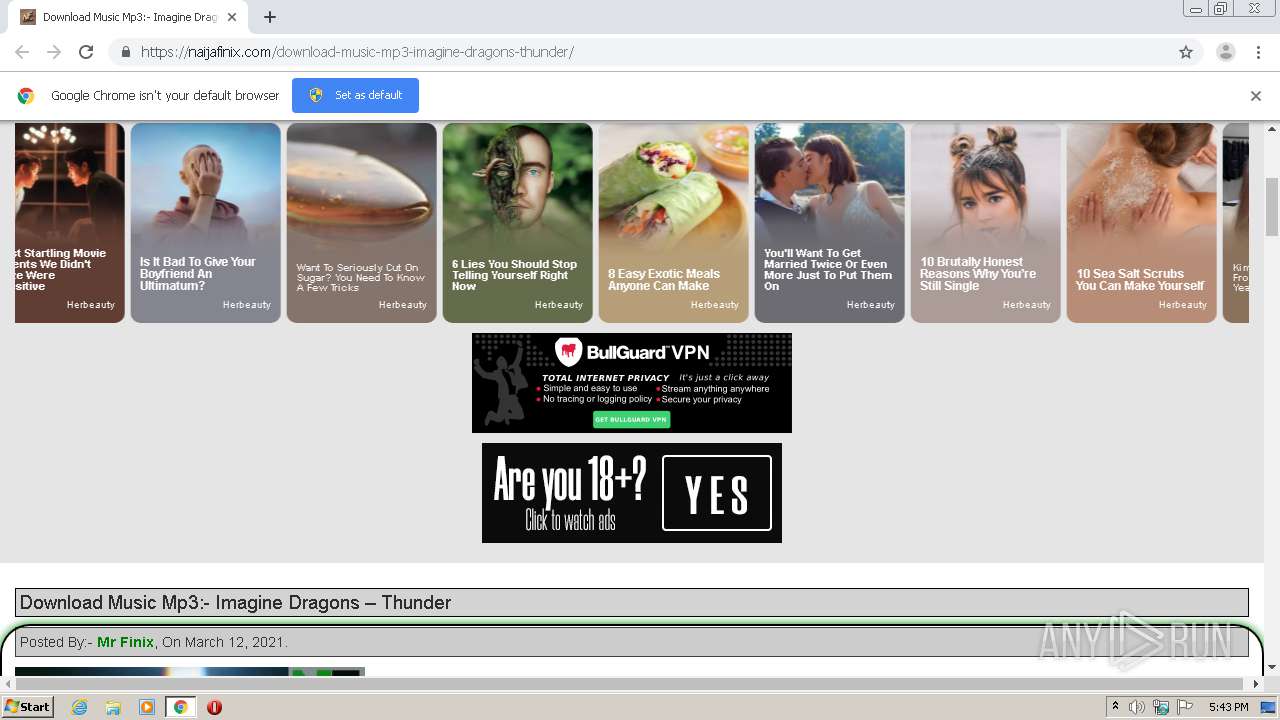
Task: Open File Explorer folder taskbar icon
Action: [113, 707]
